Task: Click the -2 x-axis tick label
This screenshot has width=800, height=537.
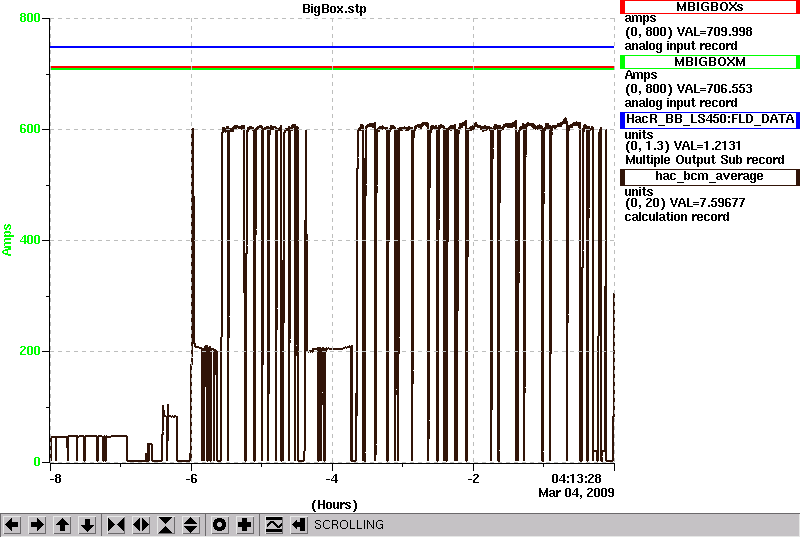Action: [473, 479]
